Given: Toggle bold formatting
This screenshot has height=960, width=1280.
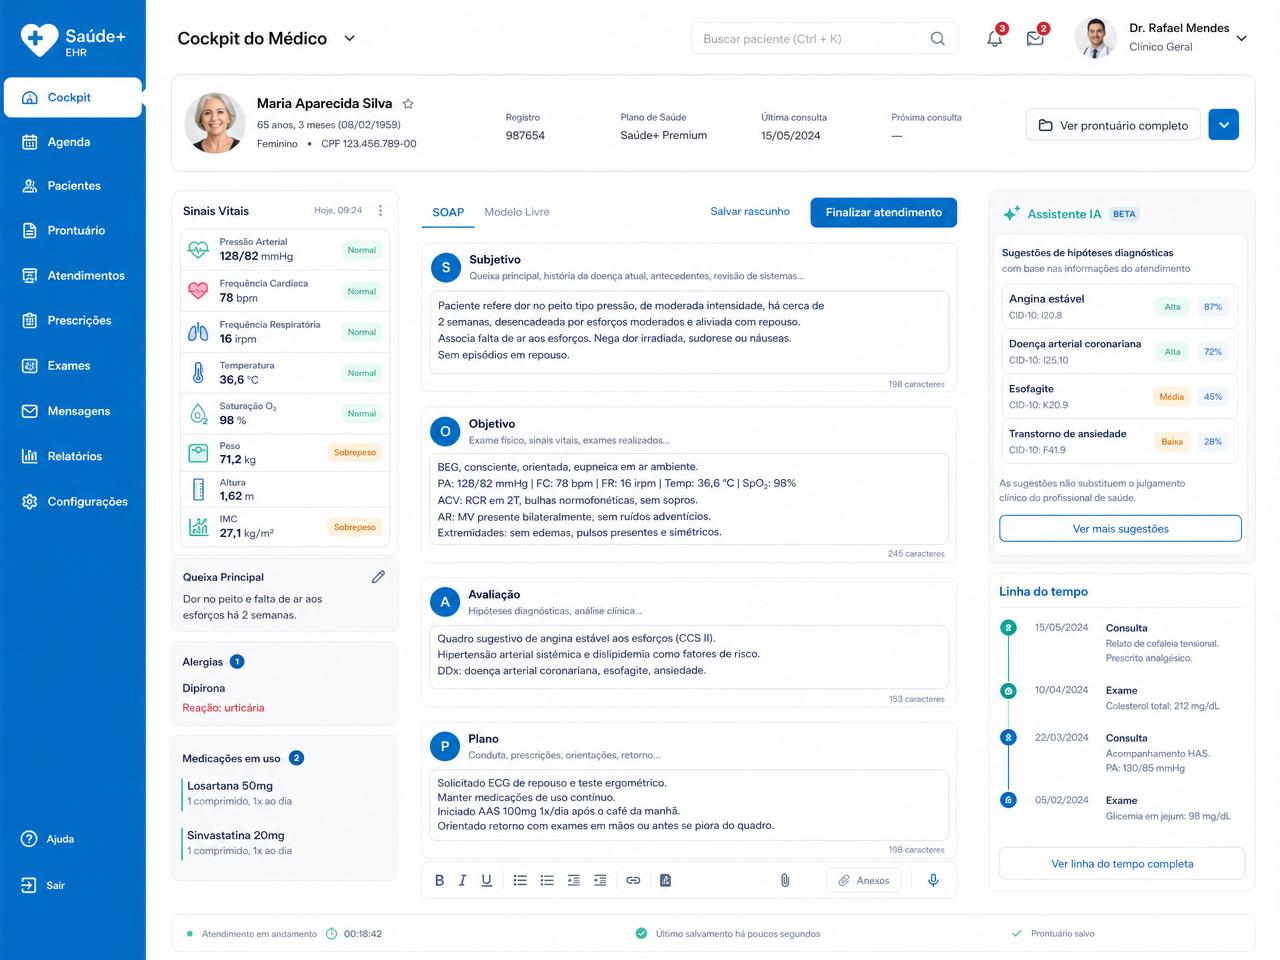Looking at the screenshot, I should click(x=439, y=880).
